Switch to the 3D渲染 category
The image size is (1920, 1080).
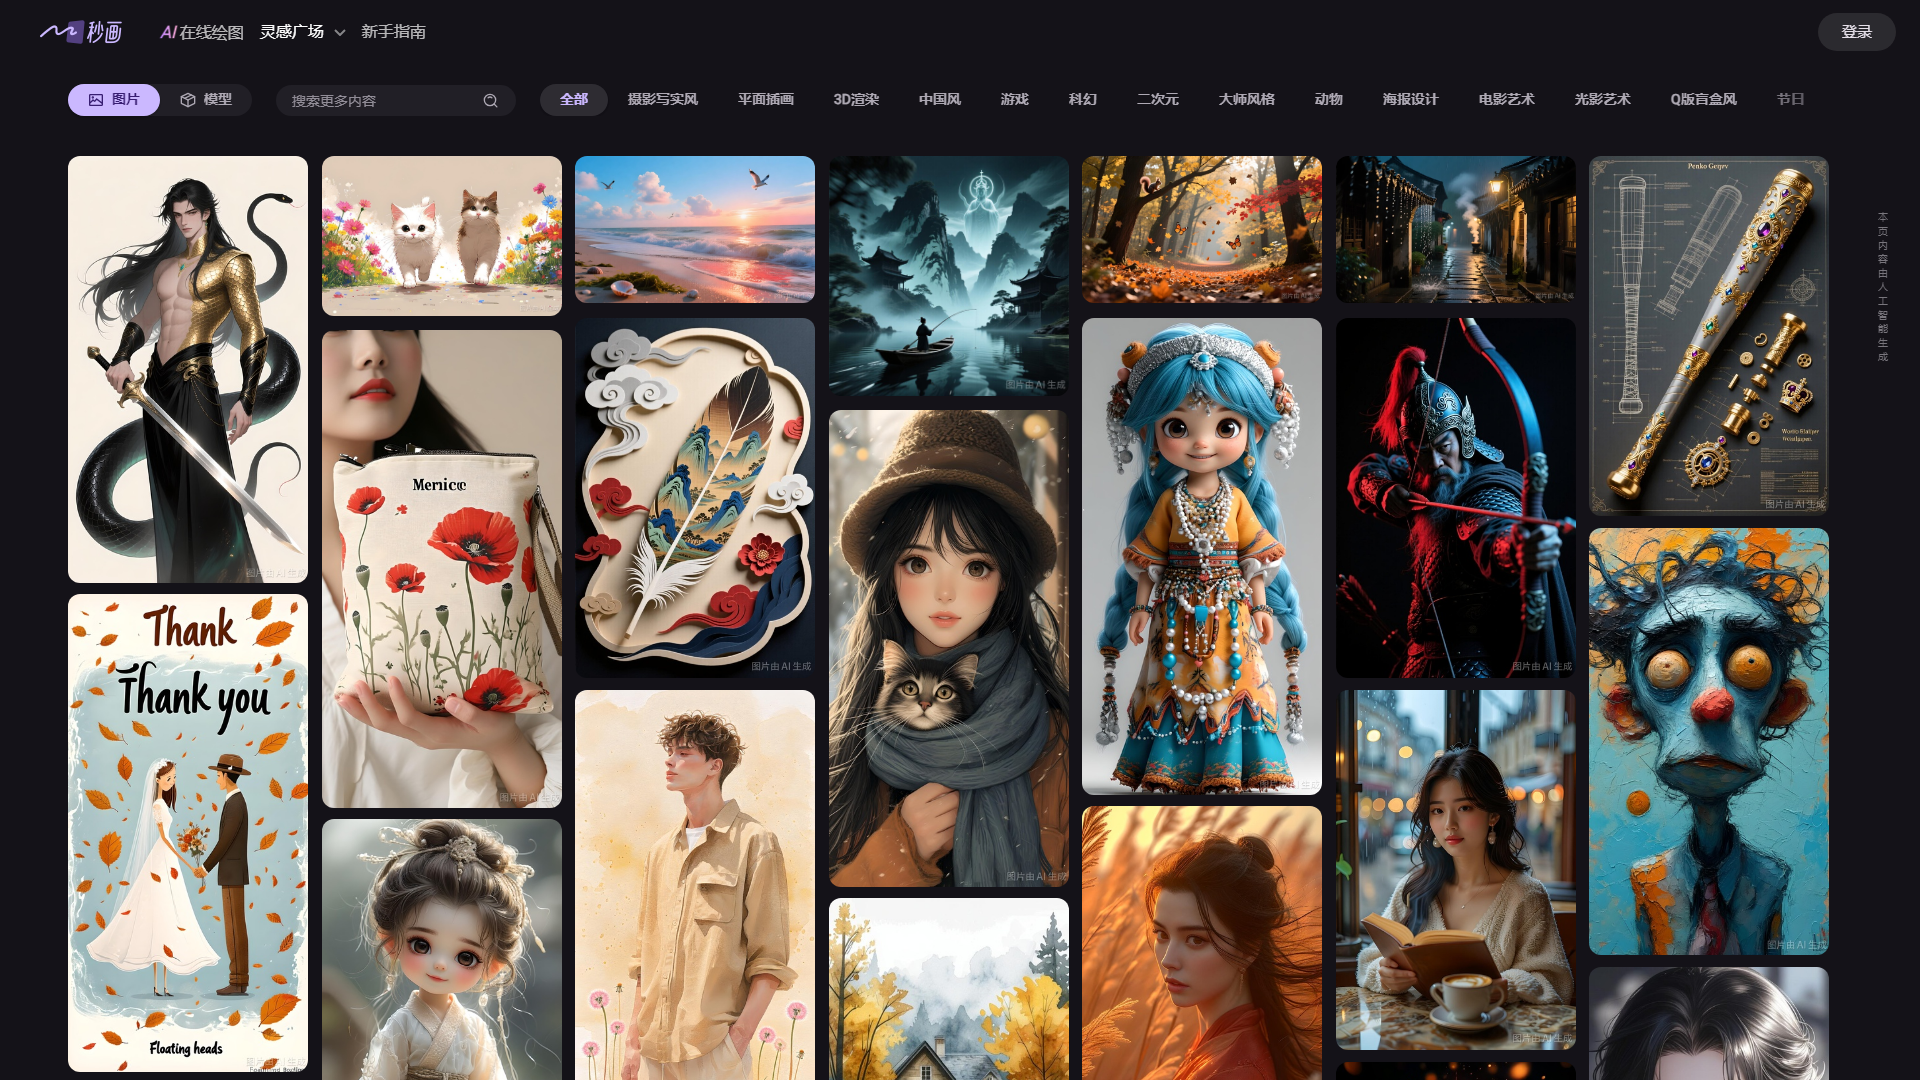[x=856, y=100]
